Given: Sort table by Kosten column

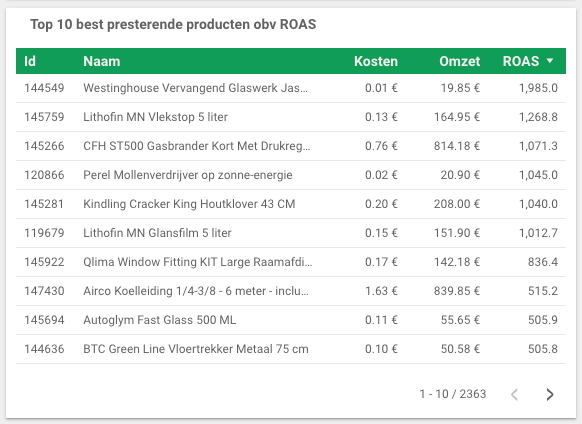Looking at the screenshot, I should [376, 61].
